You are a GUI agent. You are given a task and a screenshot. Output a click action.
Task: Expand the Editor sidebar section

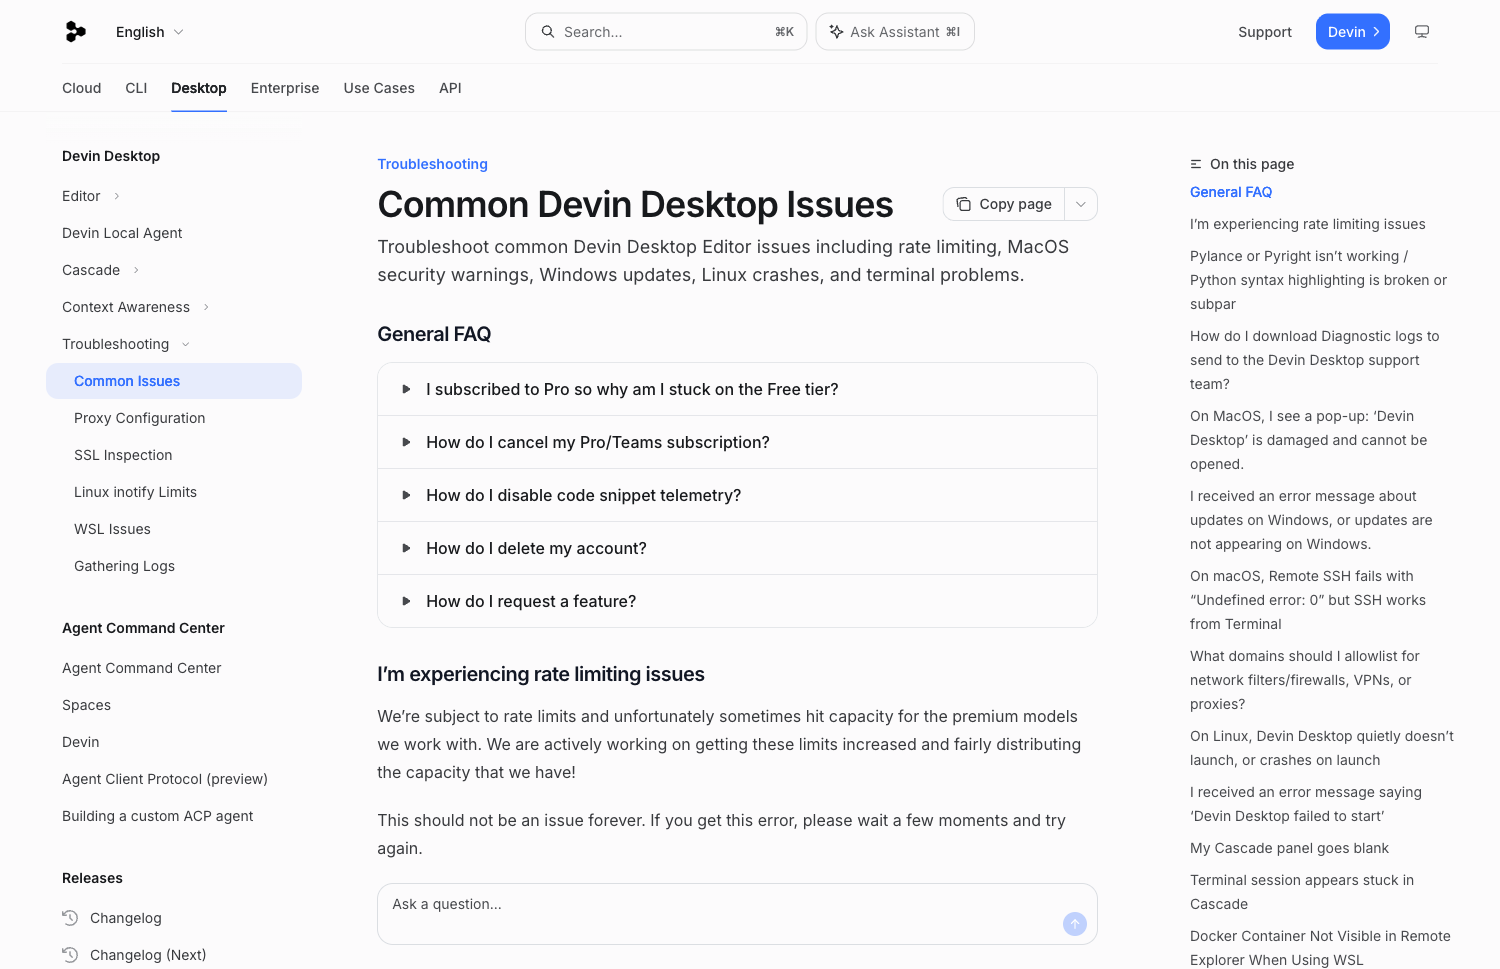tap(117, 196)
